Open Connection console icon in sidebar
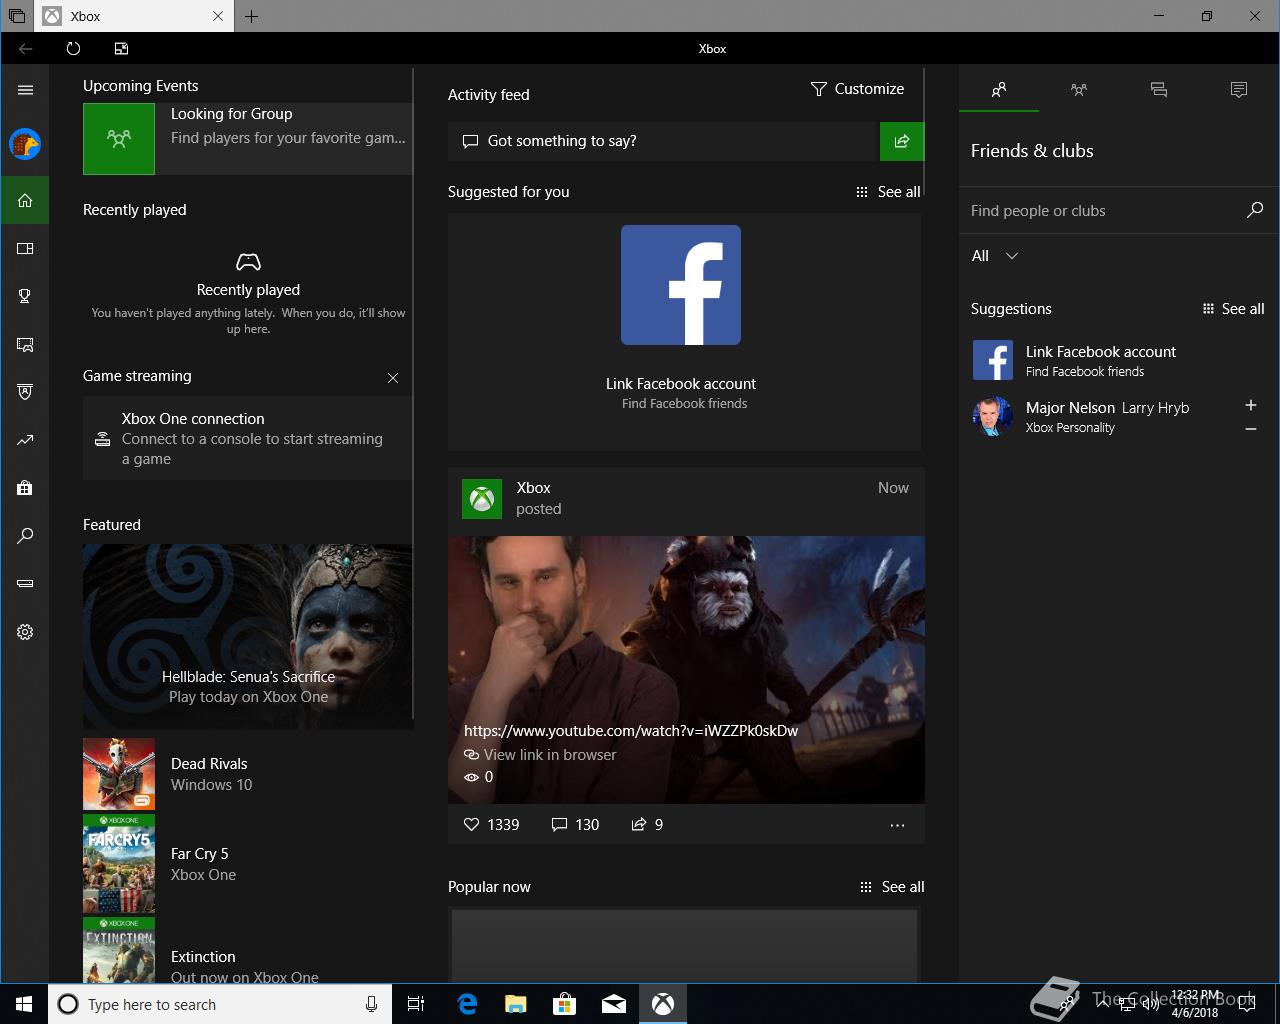 tap(25, 583)
